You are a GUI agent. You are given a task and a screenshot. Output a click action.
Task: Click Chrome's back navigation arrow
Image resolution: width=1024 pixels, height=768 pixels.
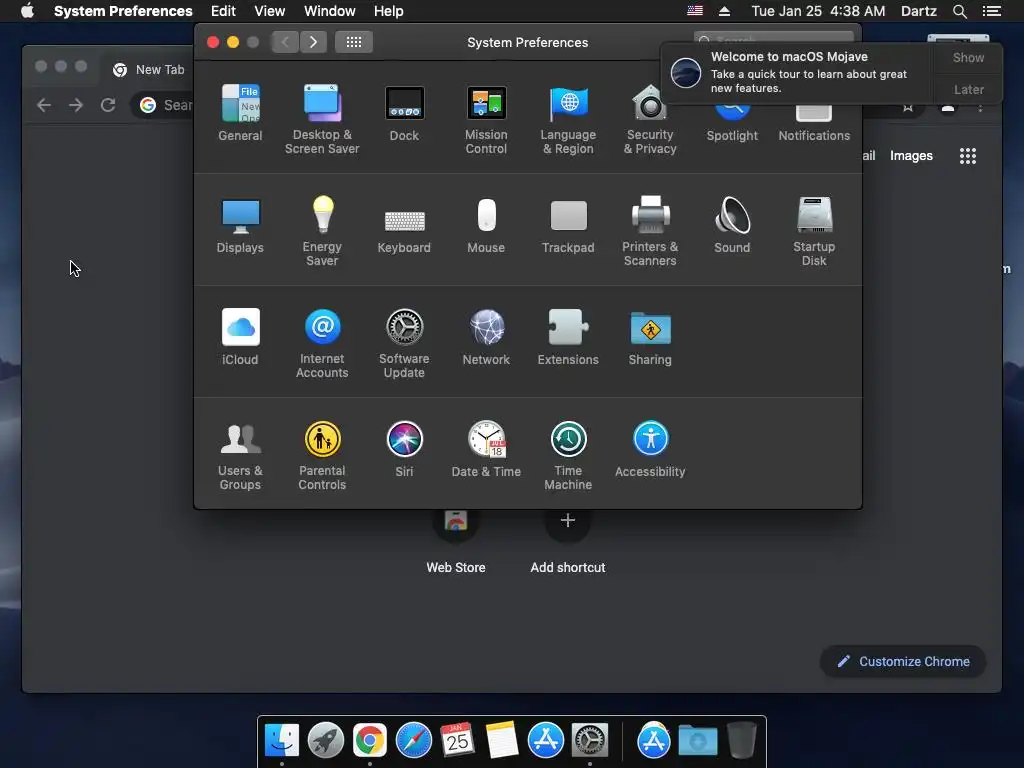click(44, 104)
